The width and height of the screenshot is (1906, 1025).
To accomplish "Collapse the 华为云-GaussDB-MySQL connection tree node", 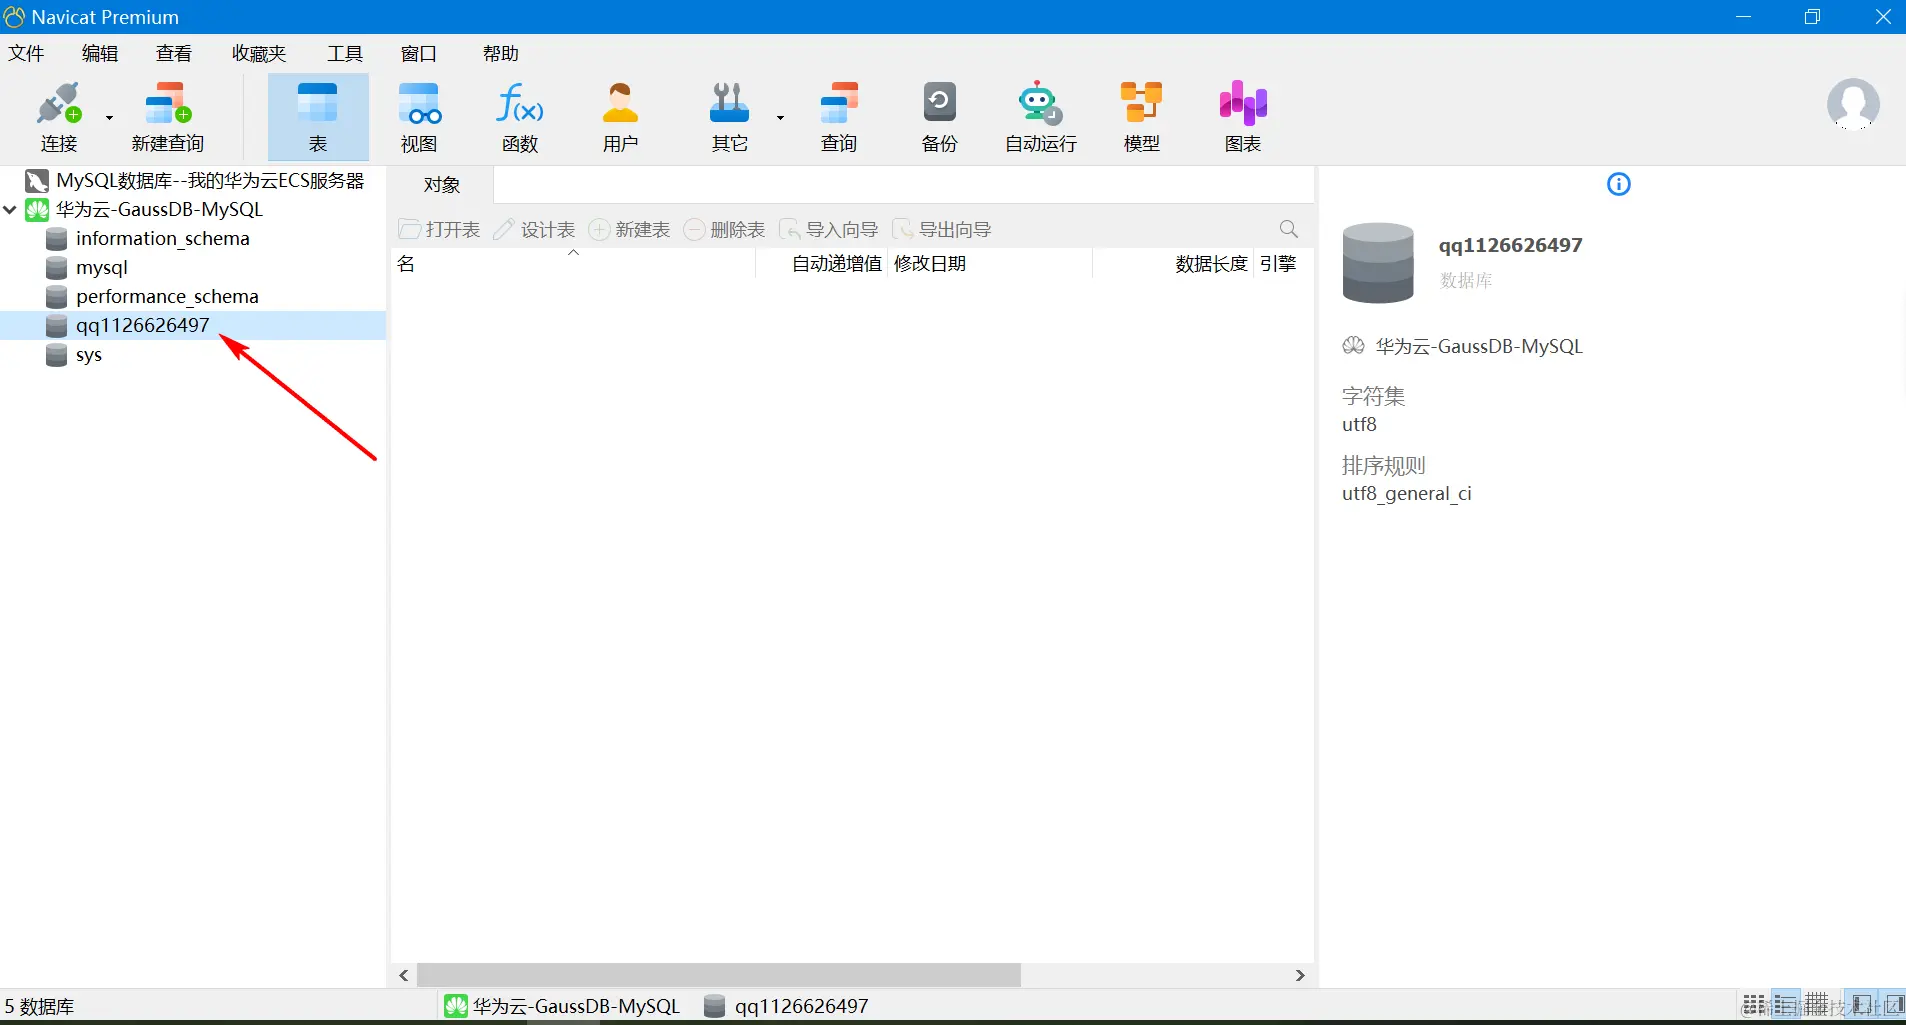I will [10, 210].
